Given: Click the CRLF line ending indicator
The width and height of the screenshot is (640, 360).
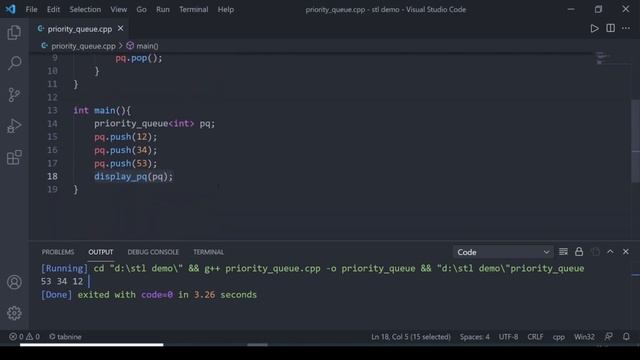Looking at the screenshot, I should (x=535, y=337).
